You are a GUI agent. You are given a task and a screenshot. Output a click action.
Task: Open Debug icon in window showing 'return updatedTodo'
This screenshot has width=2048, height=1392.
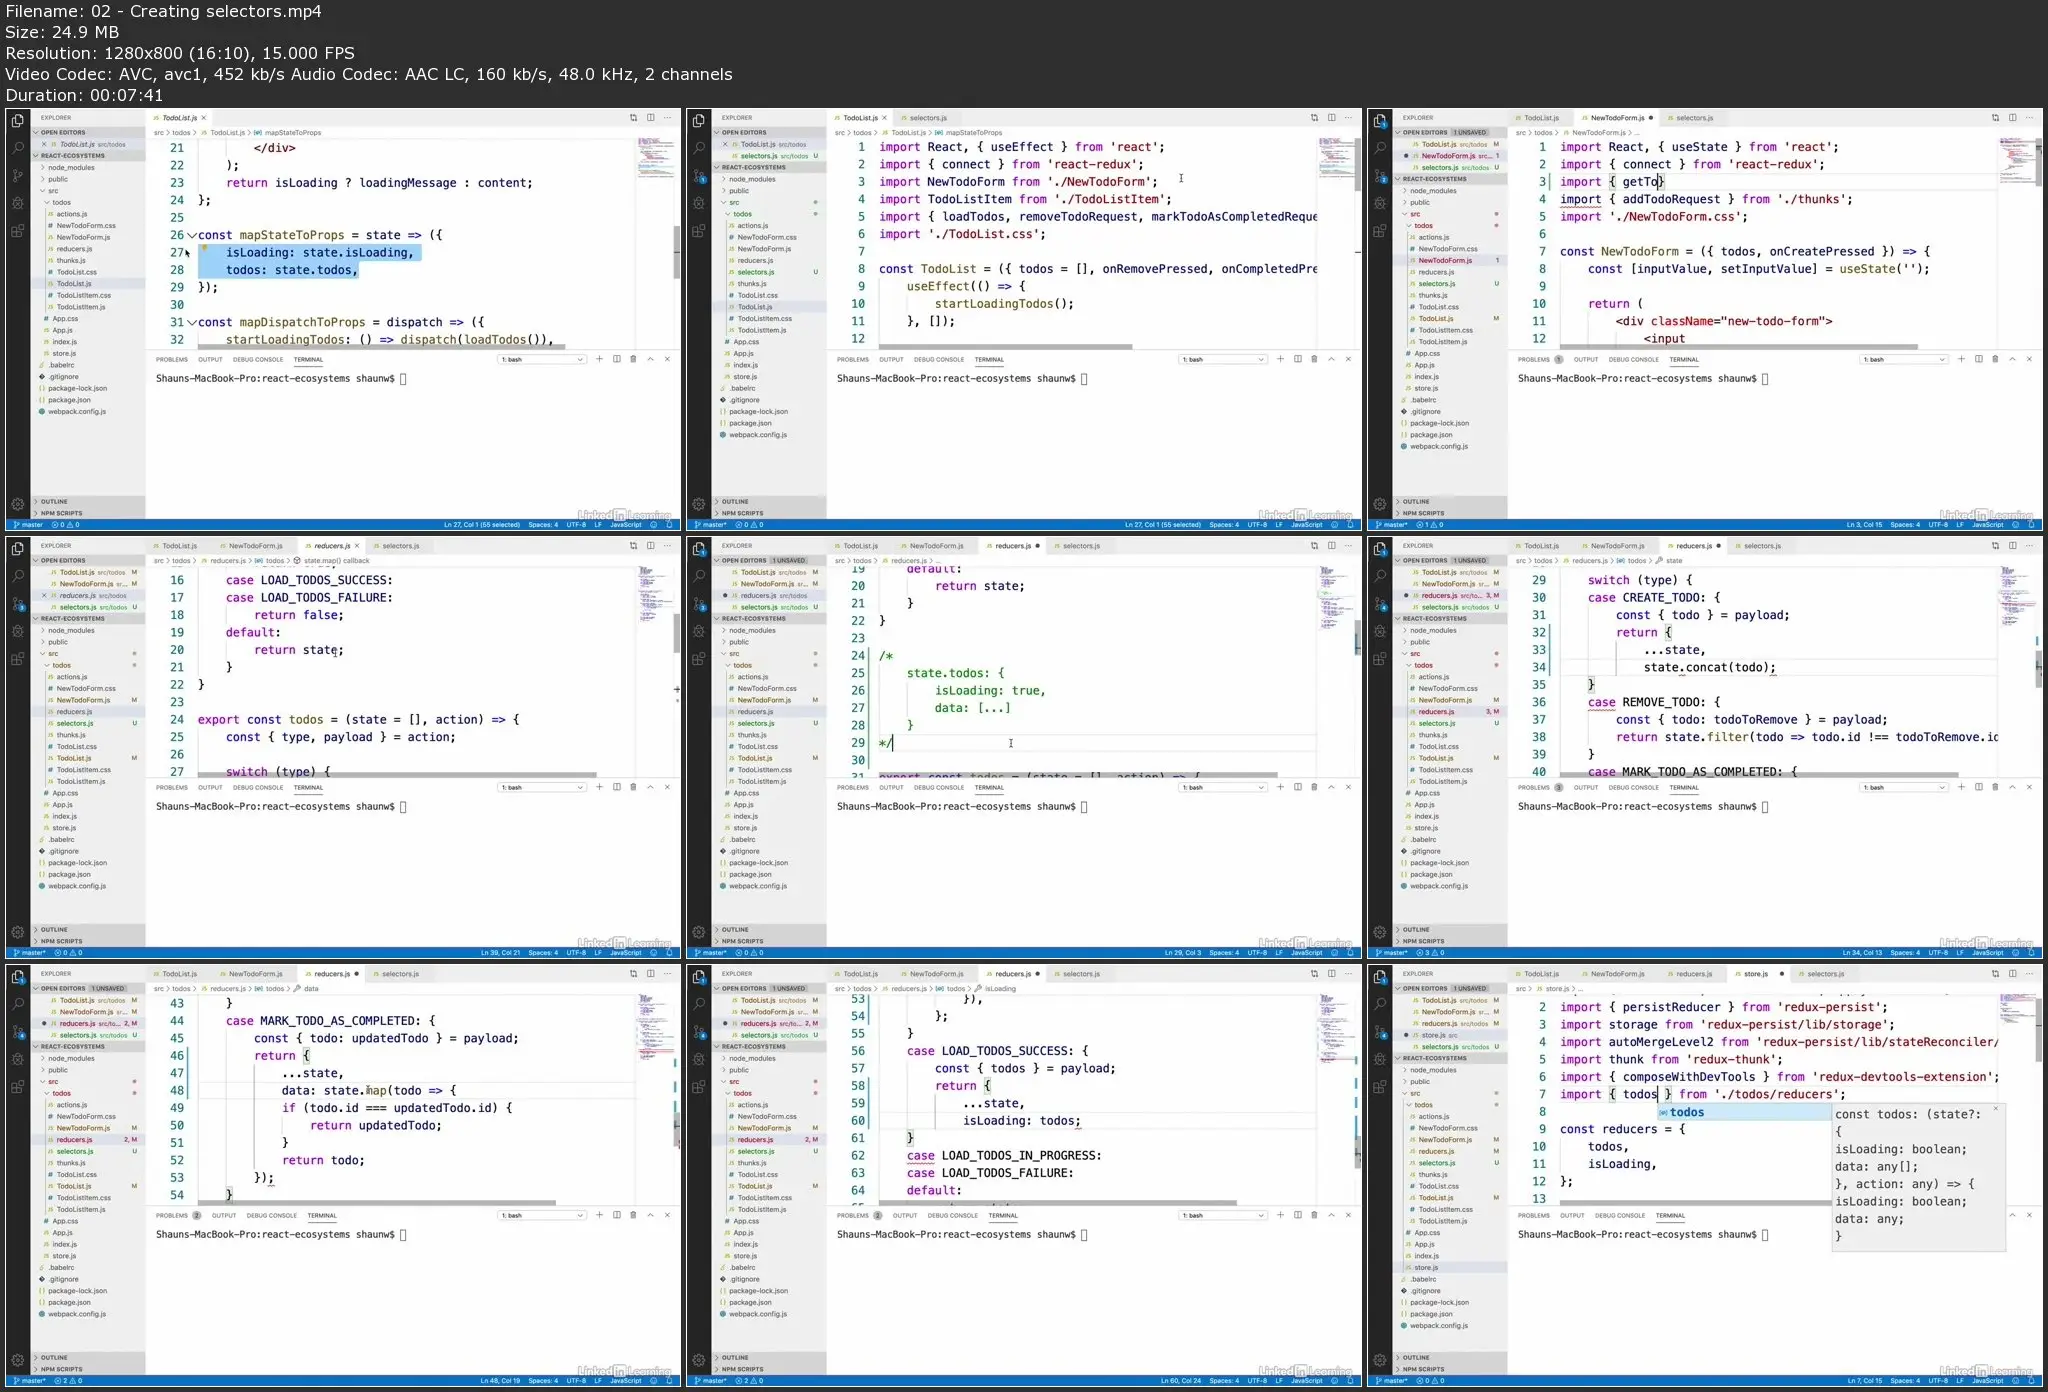point(17,1059)
